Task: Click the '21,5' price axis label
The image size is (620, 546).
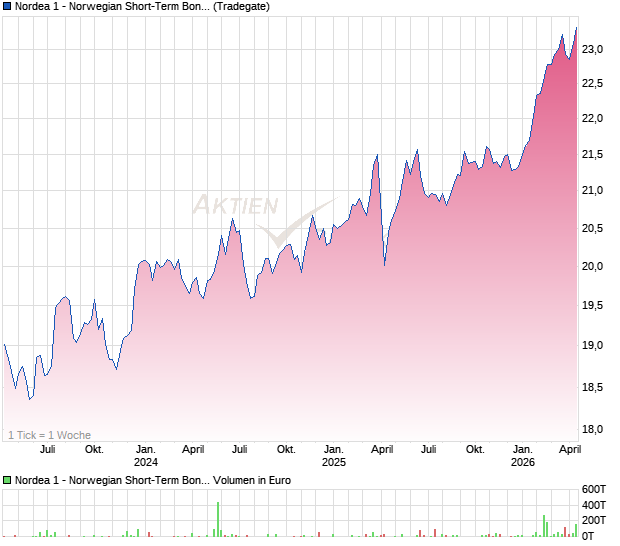Action: (x=592, y=154)
